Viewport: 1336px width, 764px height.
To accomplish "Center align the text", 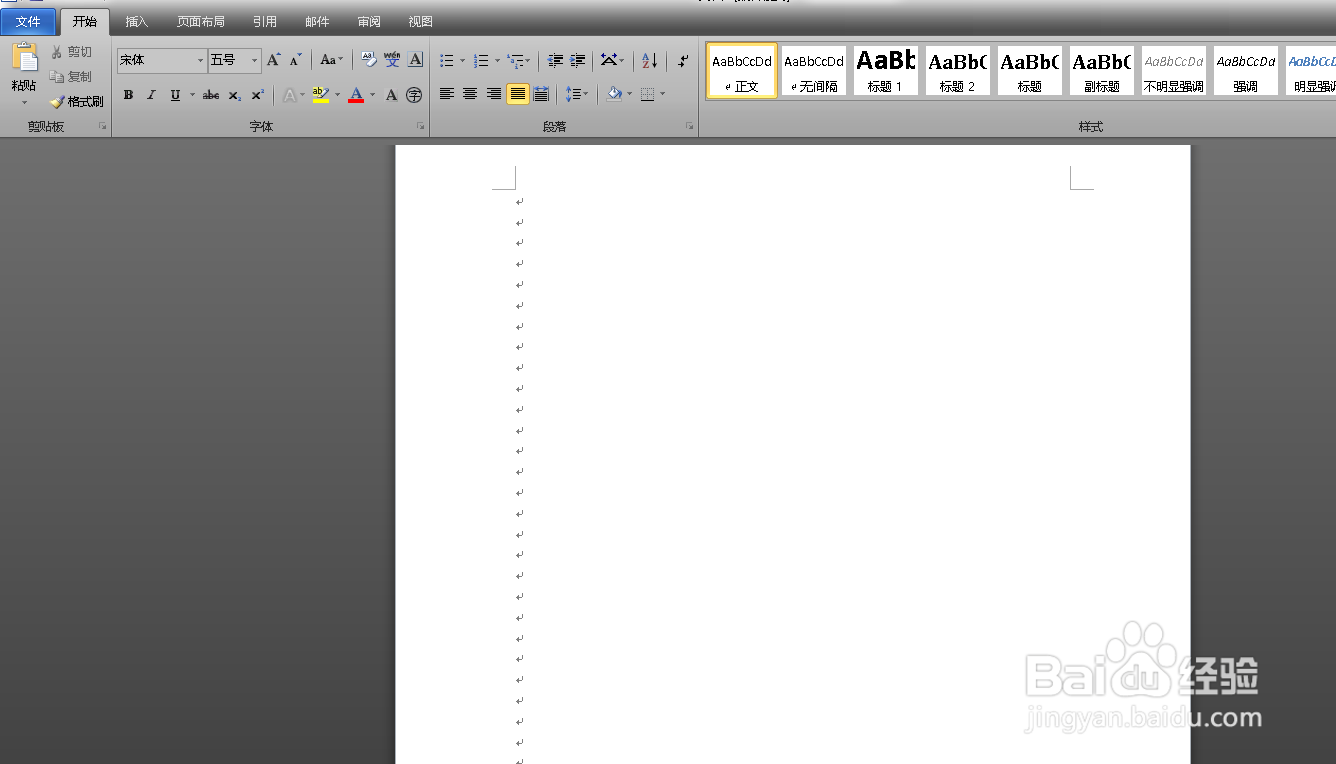I will pyautogui.click(x=470, y=94).
